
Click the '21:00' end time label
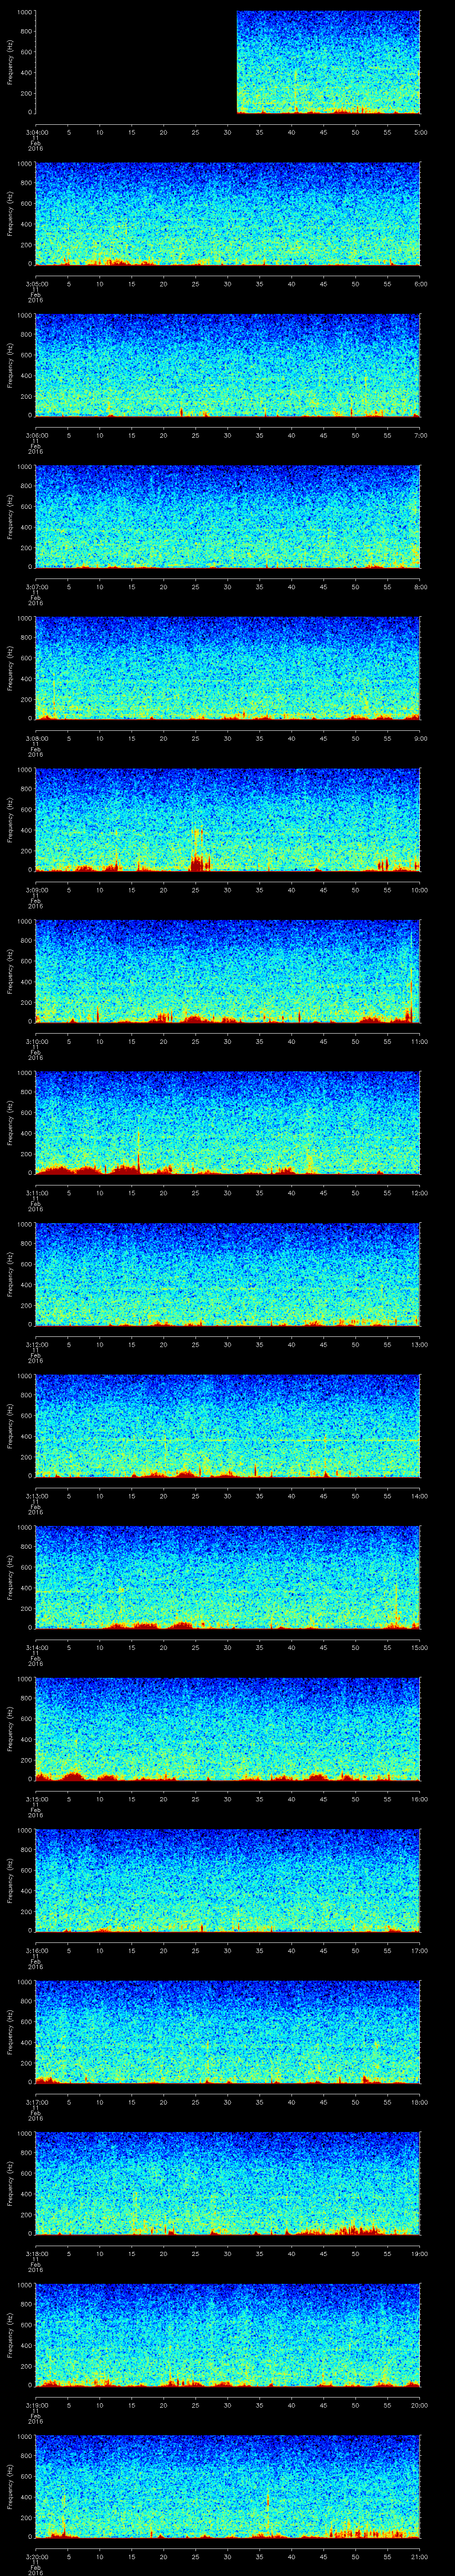[x=420, y=2556]
